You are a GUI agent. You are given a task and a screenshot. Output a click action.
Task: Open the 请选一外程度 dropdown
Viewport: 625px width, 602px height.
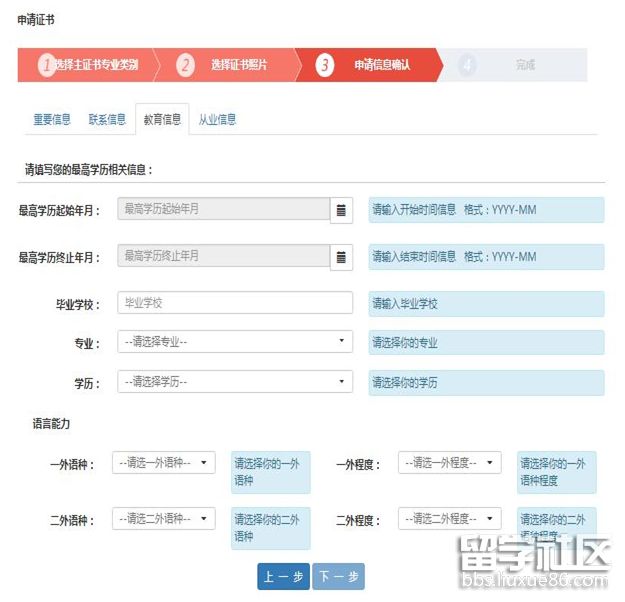[x=449, y=463]
